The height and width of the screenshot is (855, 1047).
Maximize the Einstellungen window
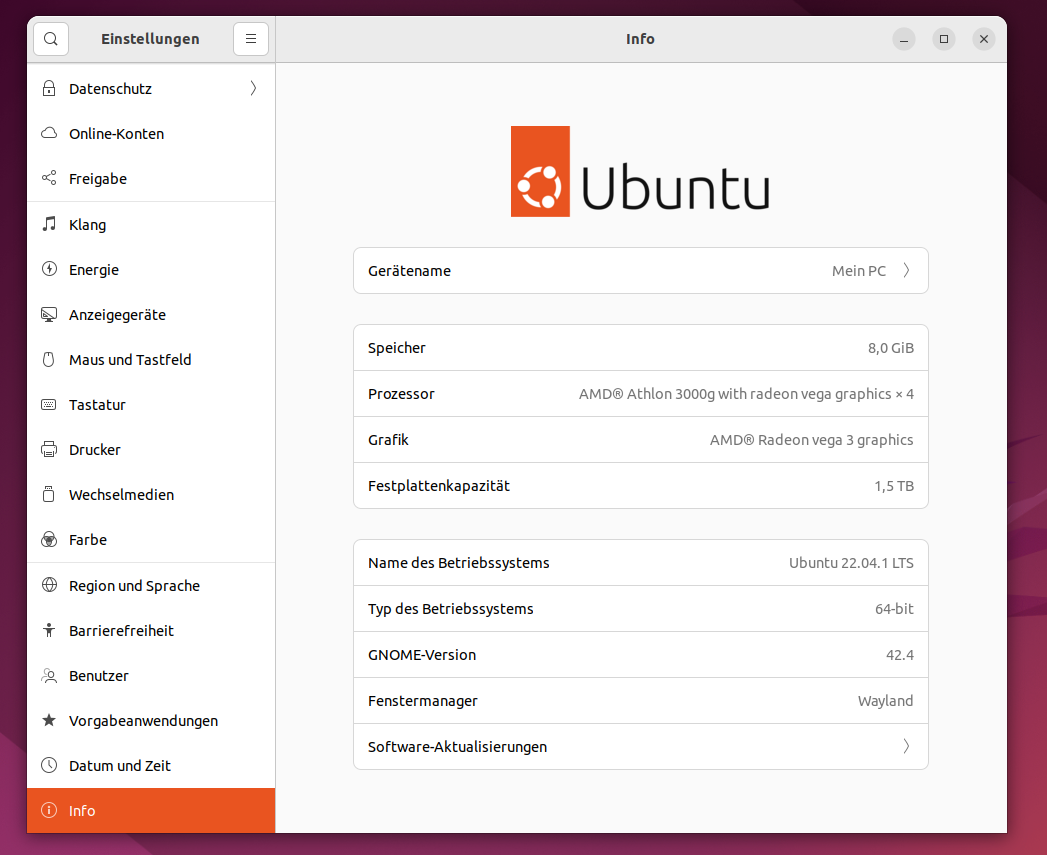coord(944,39)
